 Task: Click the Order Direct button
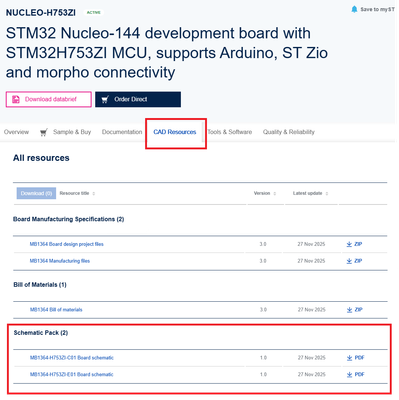tap(138, 99)
